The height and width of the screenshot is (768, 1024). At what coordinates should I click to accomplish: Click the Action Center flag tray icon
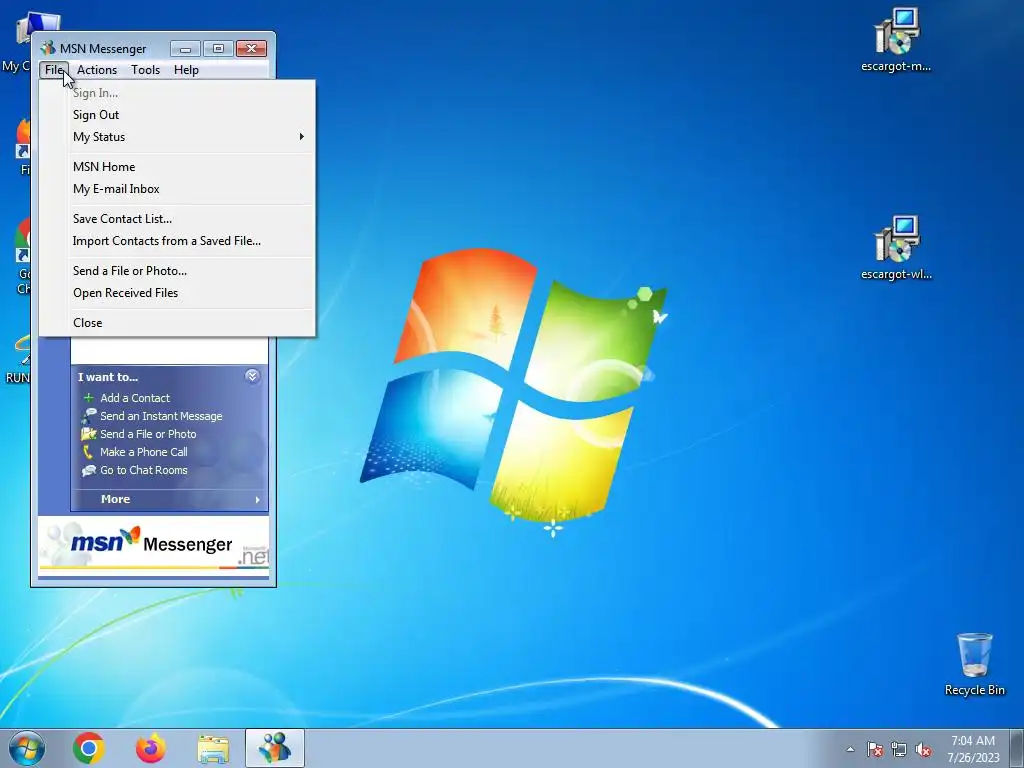(x=874, y=749)
